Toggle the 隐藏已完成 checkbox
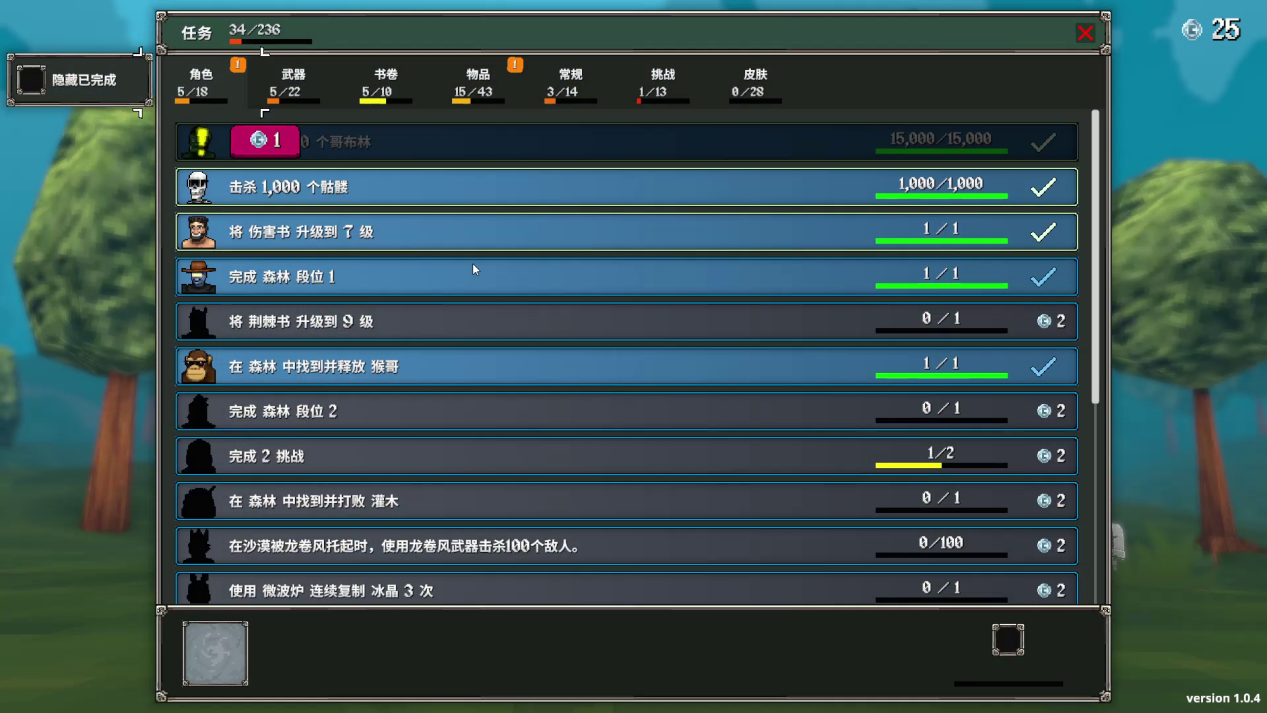 (31, 80)
